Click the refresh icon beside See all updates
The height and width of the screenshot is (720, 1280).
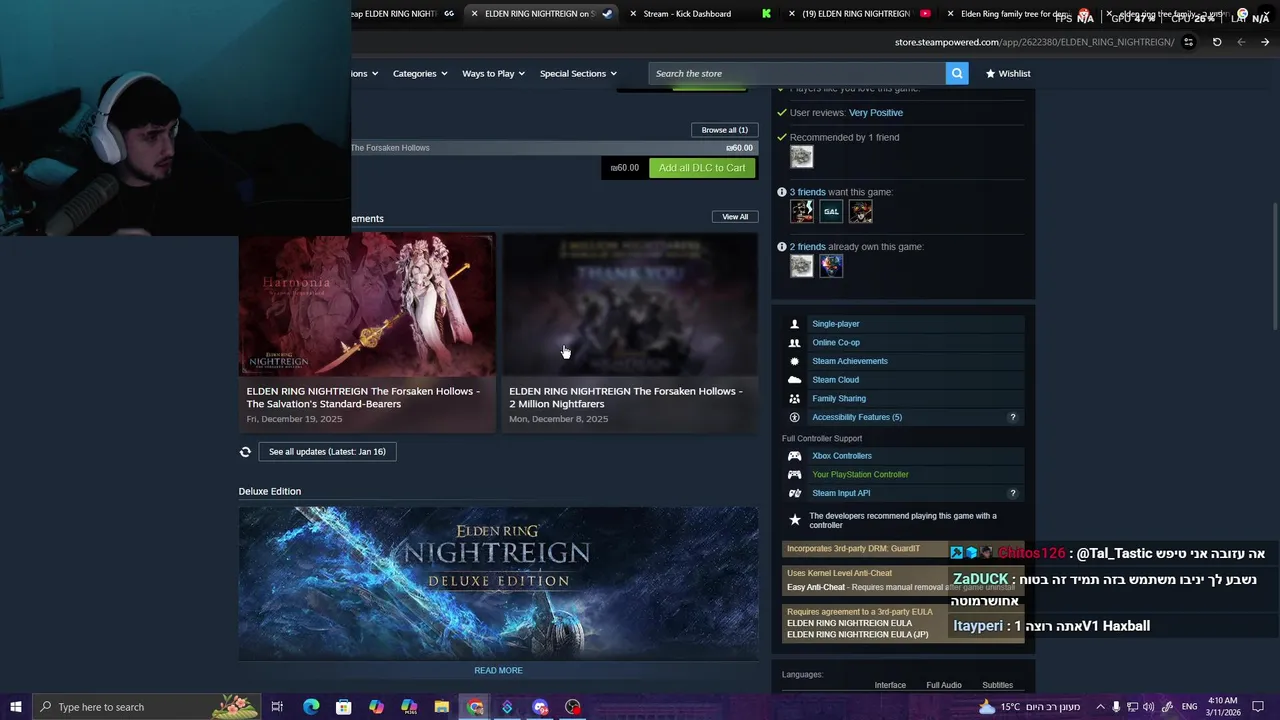pos(245,452)
